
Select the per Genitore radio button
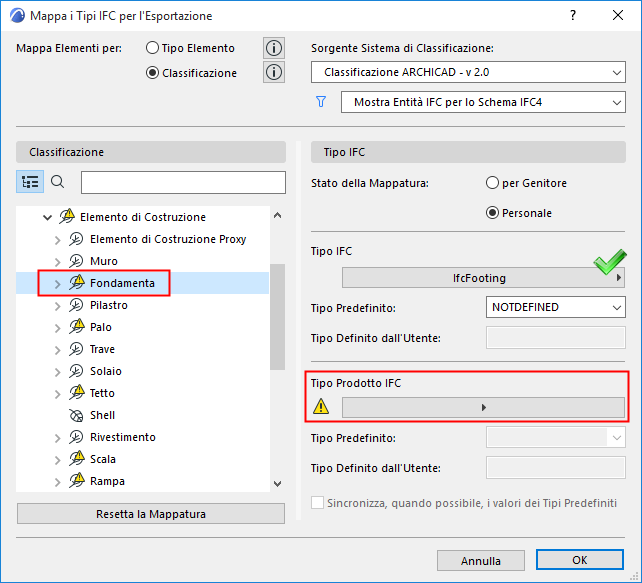492,183
